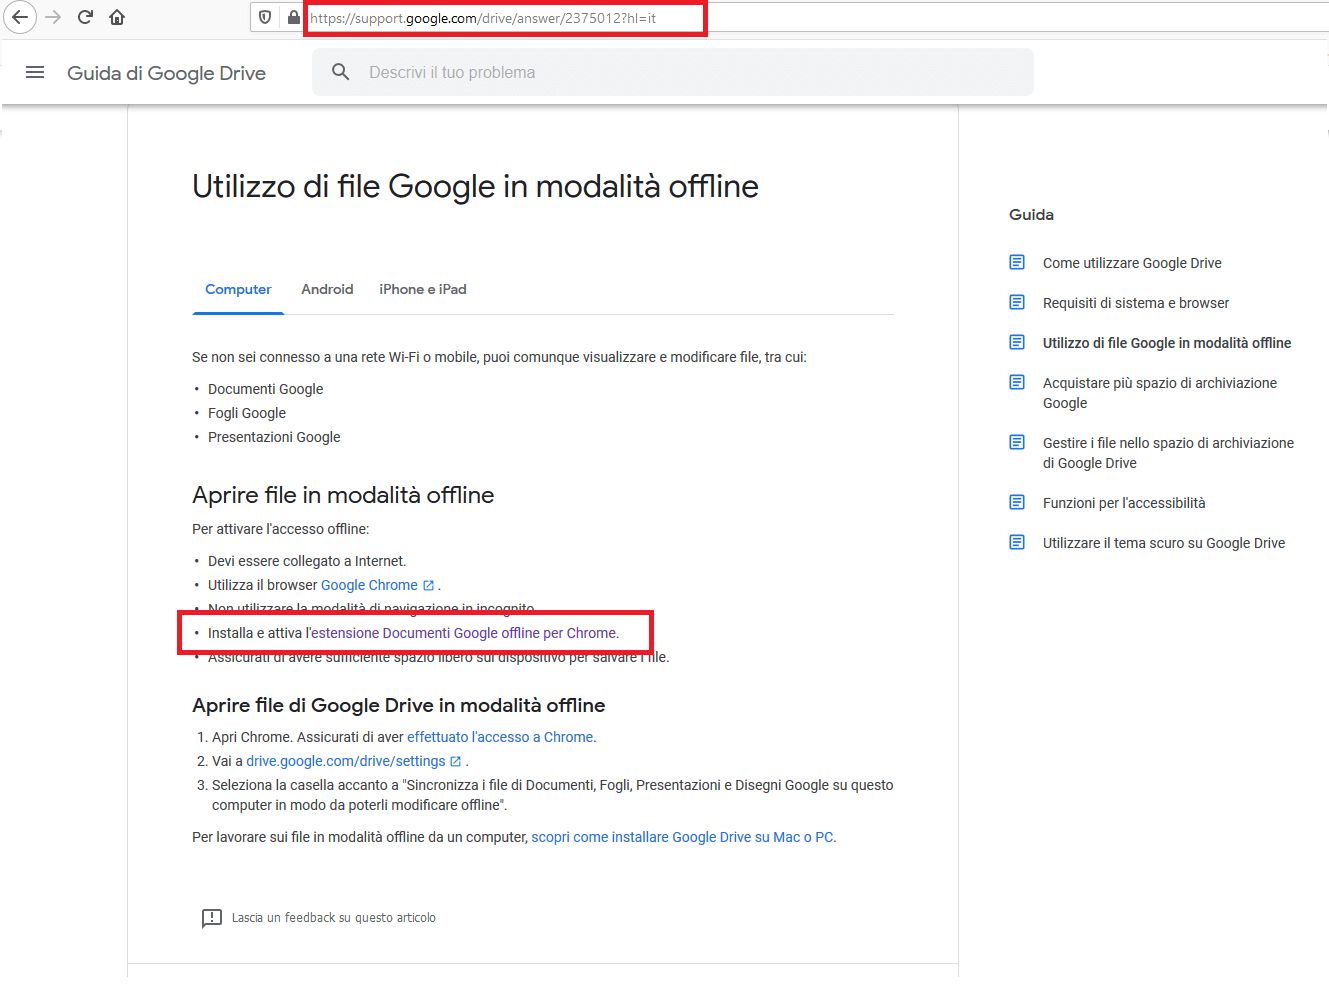The image size is (1329, 1003).
Task: Click the Guida sidebar heading
Action: click(1031, 215)
